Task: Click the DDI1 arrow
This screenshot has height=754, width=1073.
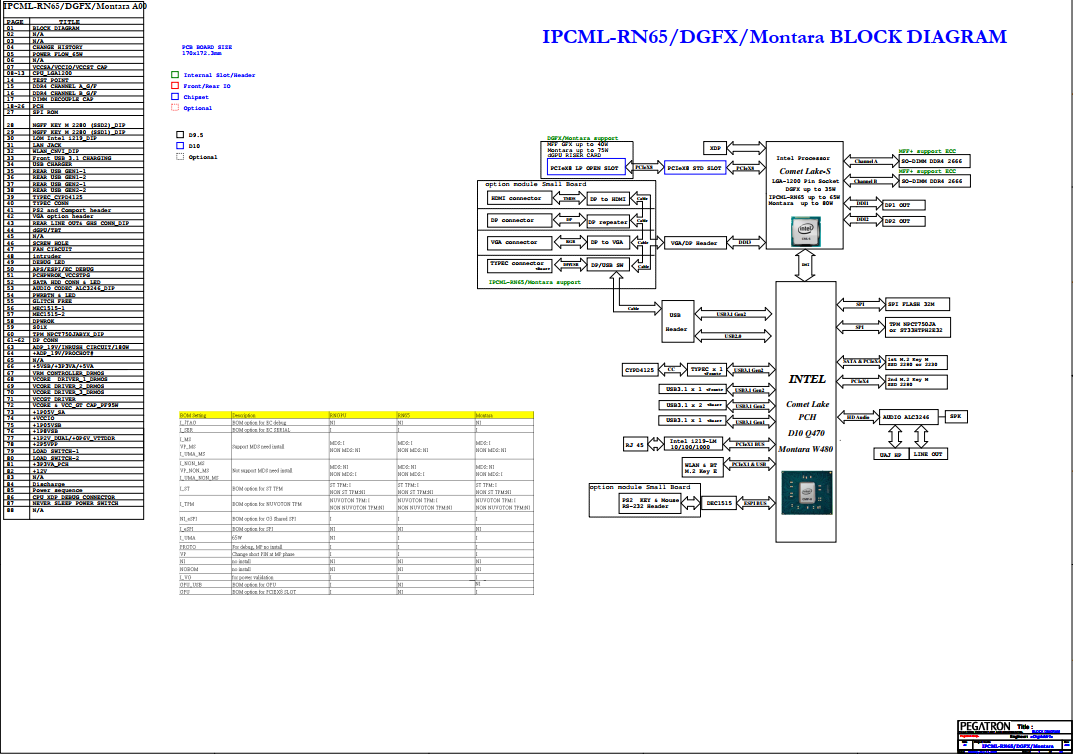Action: pyautogui.click(x=863, y=204)
